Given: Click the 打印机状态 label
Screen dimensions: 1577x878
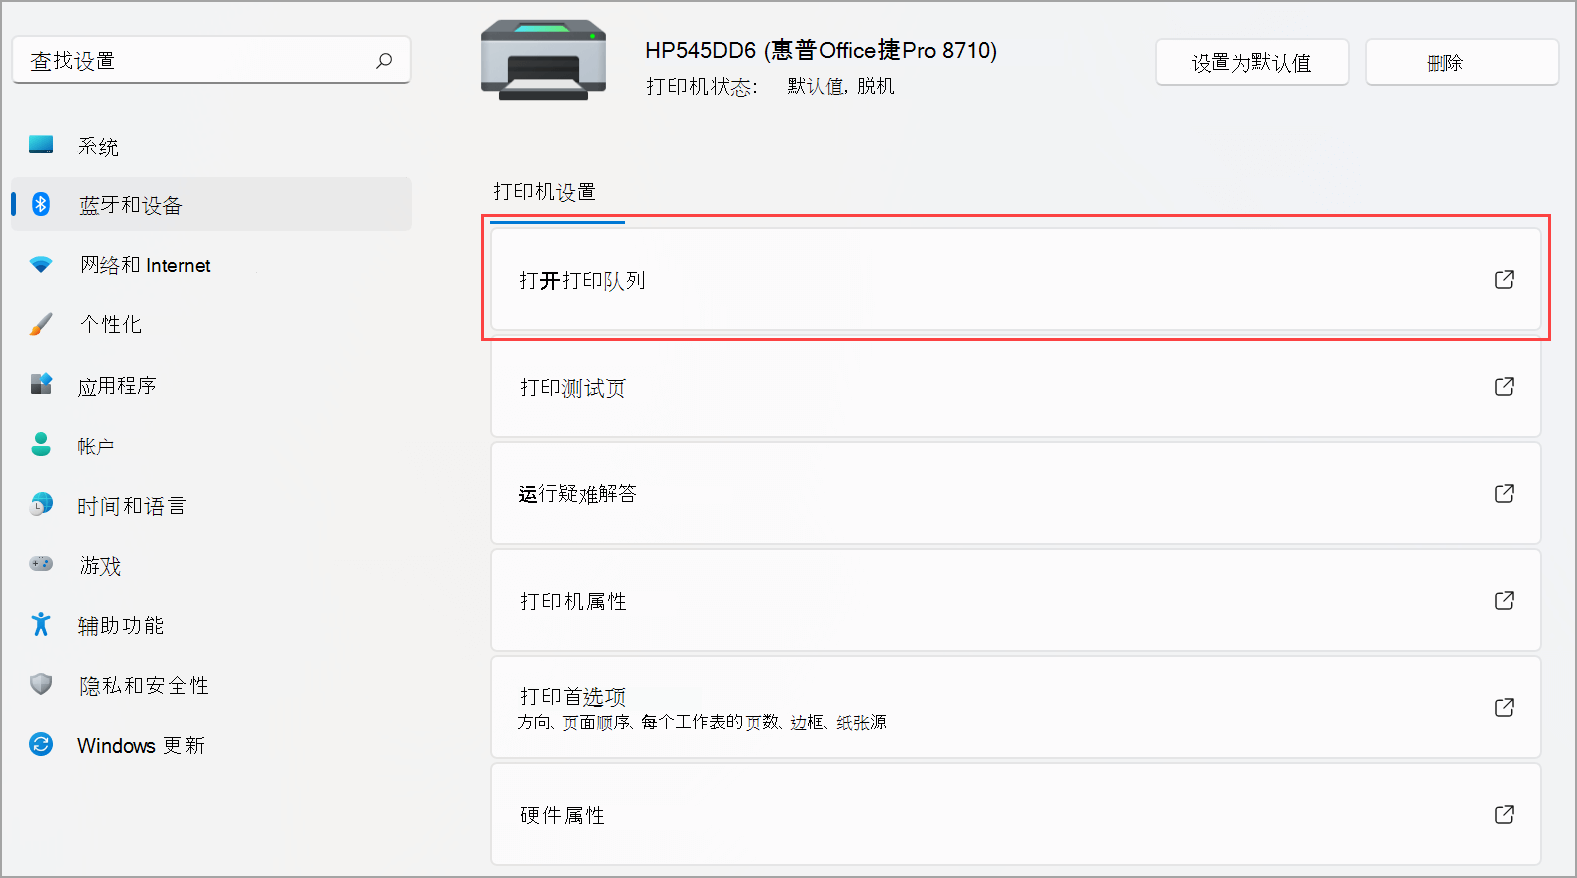Looking at the screenshot, I should pos(702,86).
